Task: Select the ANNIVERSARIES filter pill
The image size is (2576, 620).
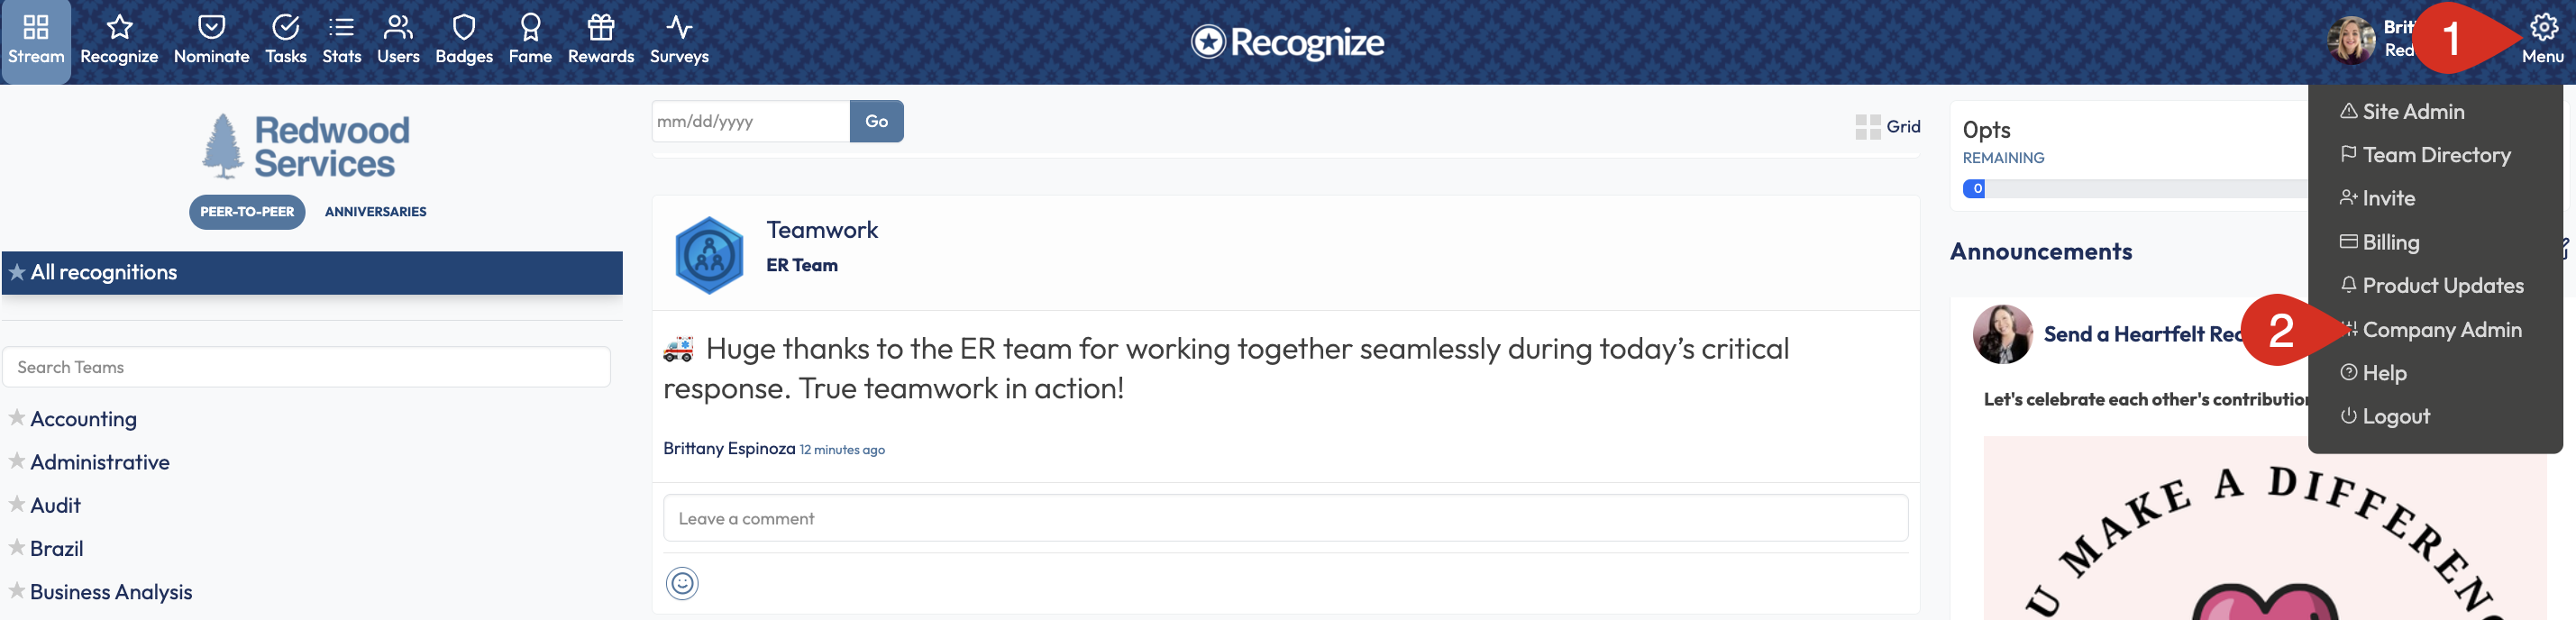Action: [376, 212]
